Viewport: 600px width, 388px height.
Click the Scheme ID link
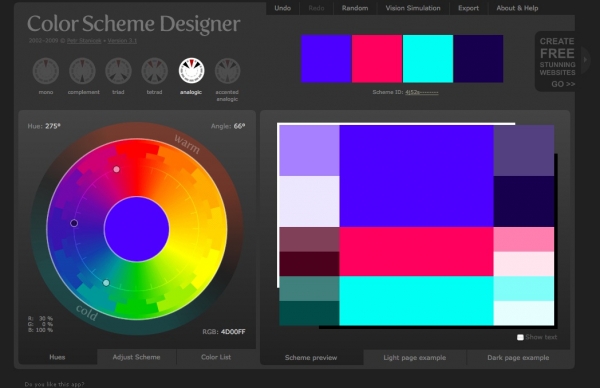click(x=422, y=92)
